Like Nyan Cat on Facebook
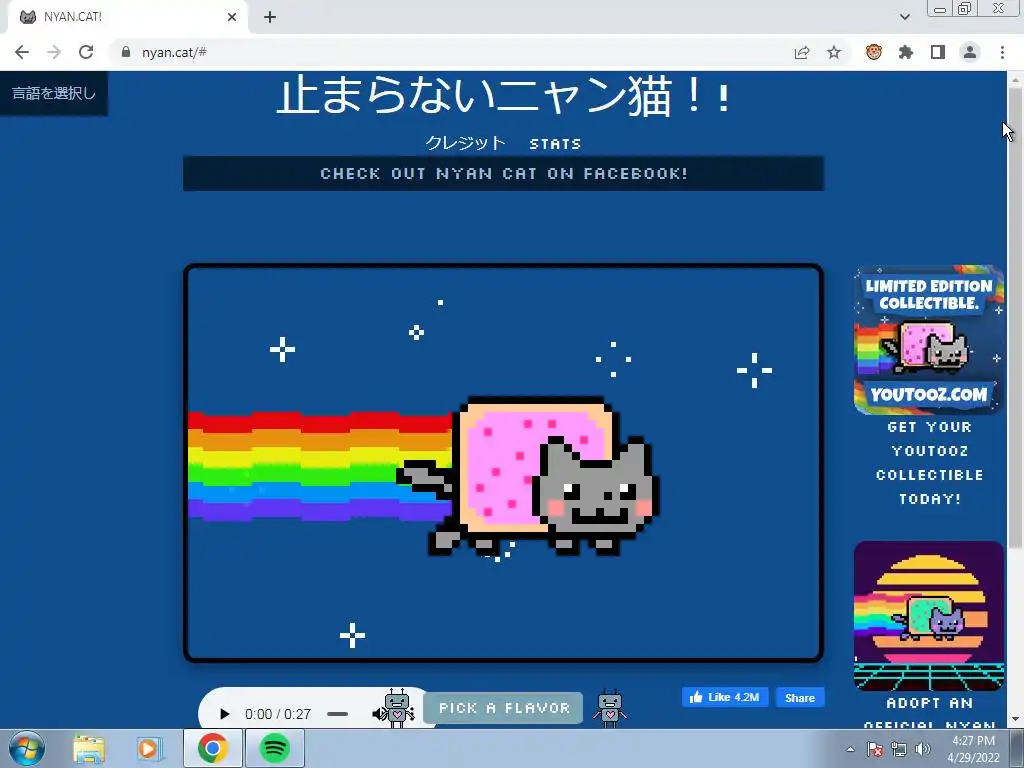Screen dimensions: 1024x768 tap(725, 697)
